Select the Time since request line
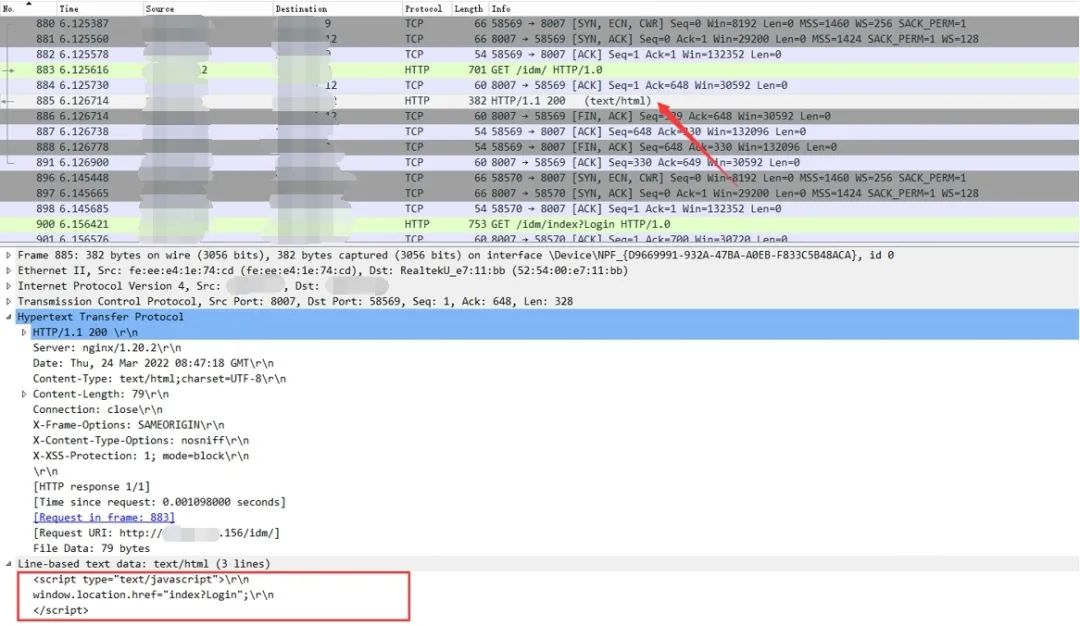The height and width of the screenshot is (626, 1080). coord(159,502)
